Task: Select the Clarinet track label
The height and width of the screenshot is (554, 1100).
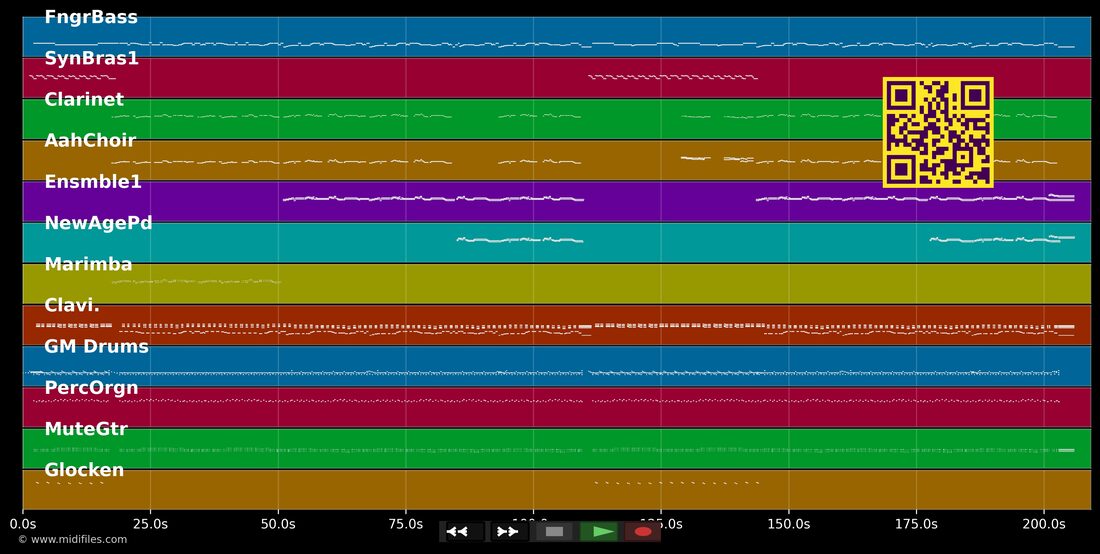Action: coord(84,100)
